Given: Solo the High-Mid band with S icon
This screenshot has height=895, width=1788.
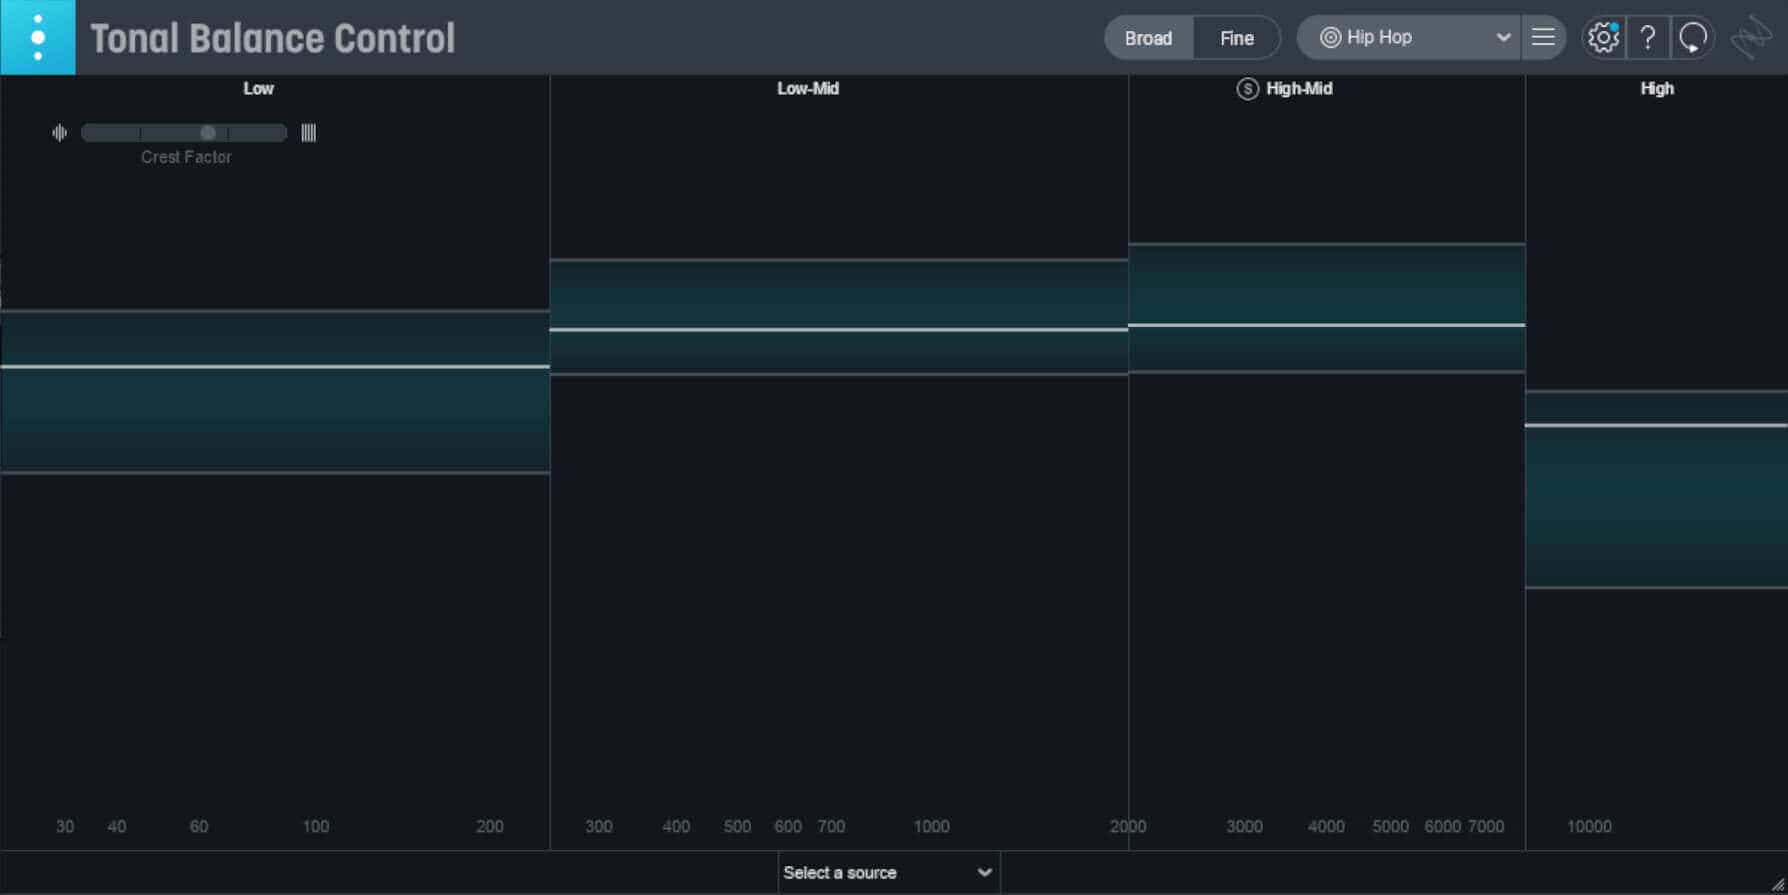Looking at the screenshot, I should 1247,88.
